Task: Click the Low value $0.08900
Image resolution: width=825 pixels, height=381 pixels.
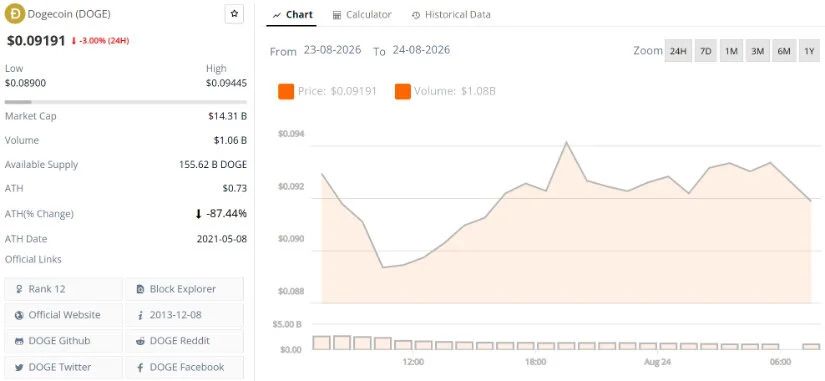Action: (x=25, y=83)
